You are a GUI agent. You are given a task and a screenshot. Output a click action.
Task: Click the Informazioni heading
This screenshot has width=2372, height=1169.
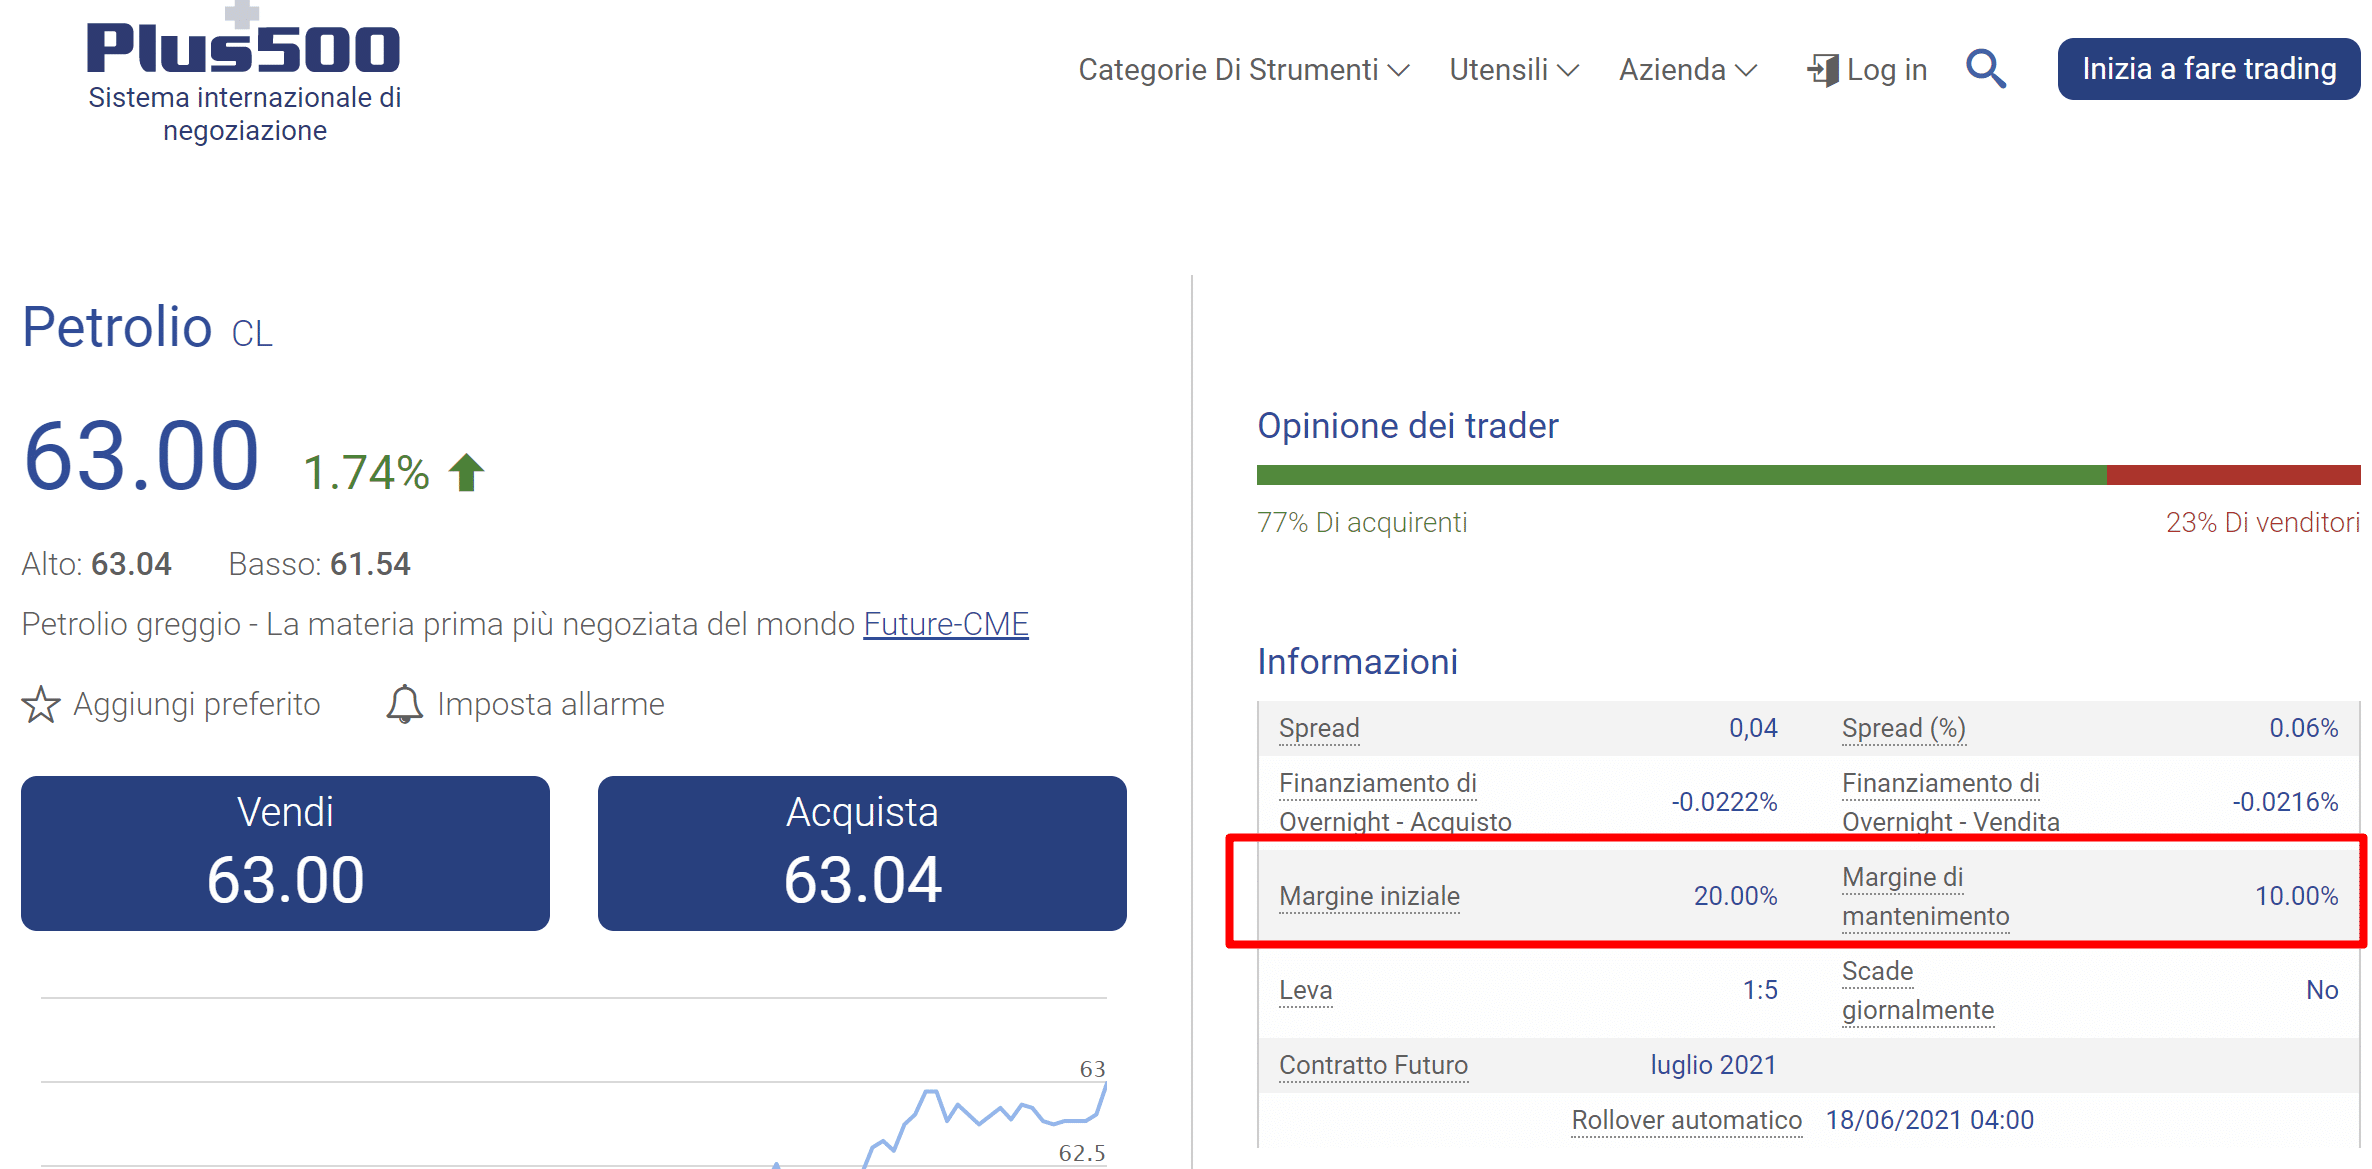[x=1357, y=662]
